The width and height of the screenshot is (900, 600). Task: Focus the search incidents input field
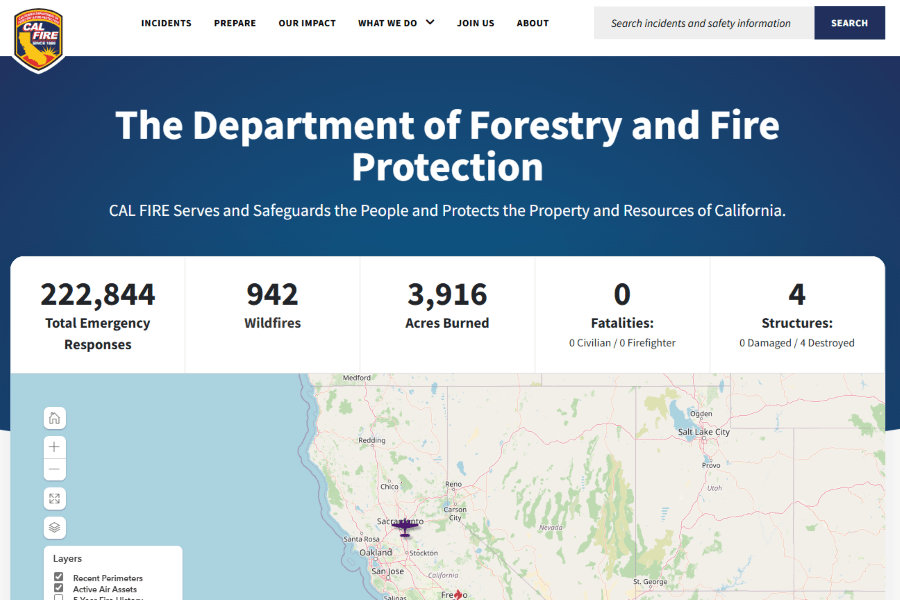704,23
